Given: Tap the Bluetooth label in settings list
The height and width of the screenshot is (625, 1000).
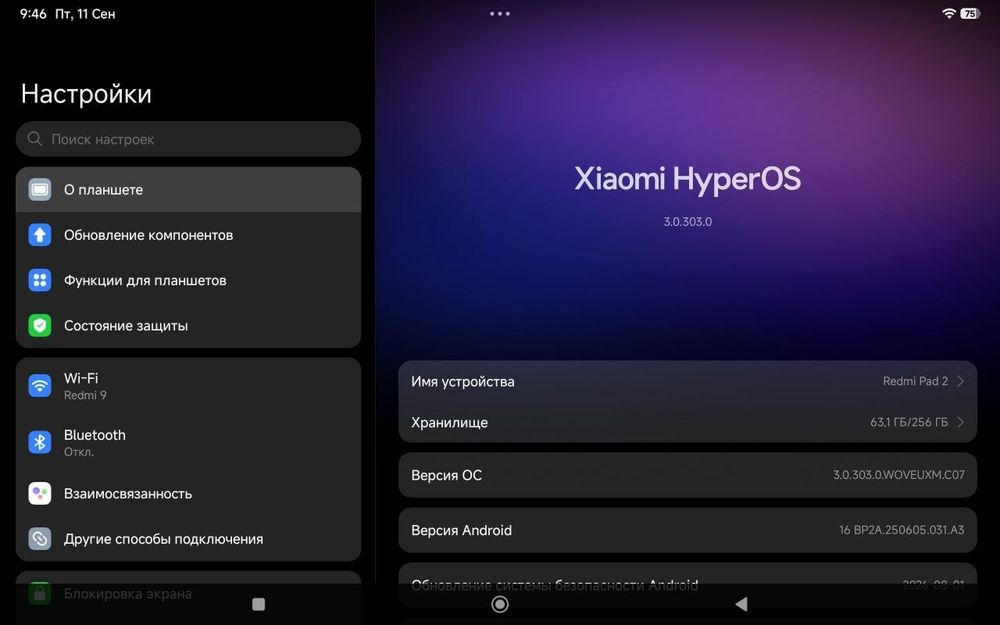Looking at the screenshot, I should 94,435.
